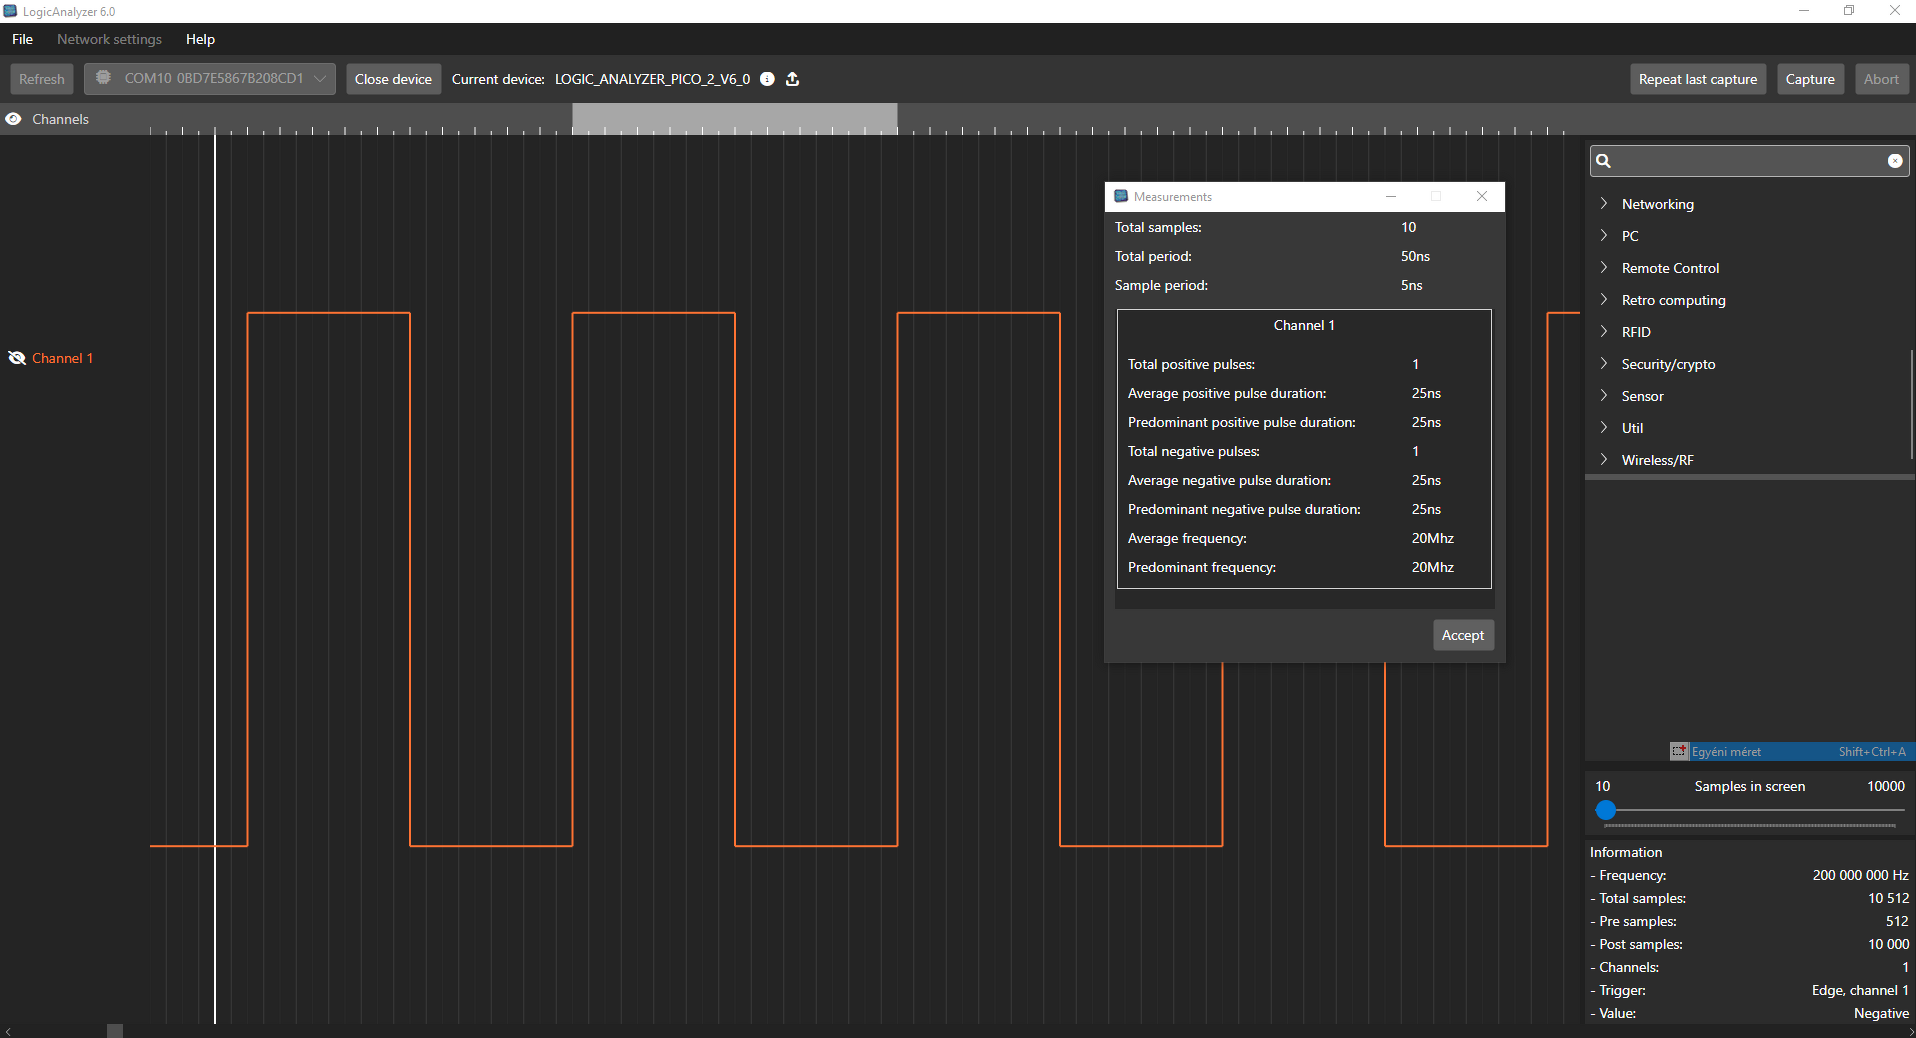Viewport: 1916px width, 1038px height.
Task: Clear the search box with X icon
Action: (x=1895, y=161)
